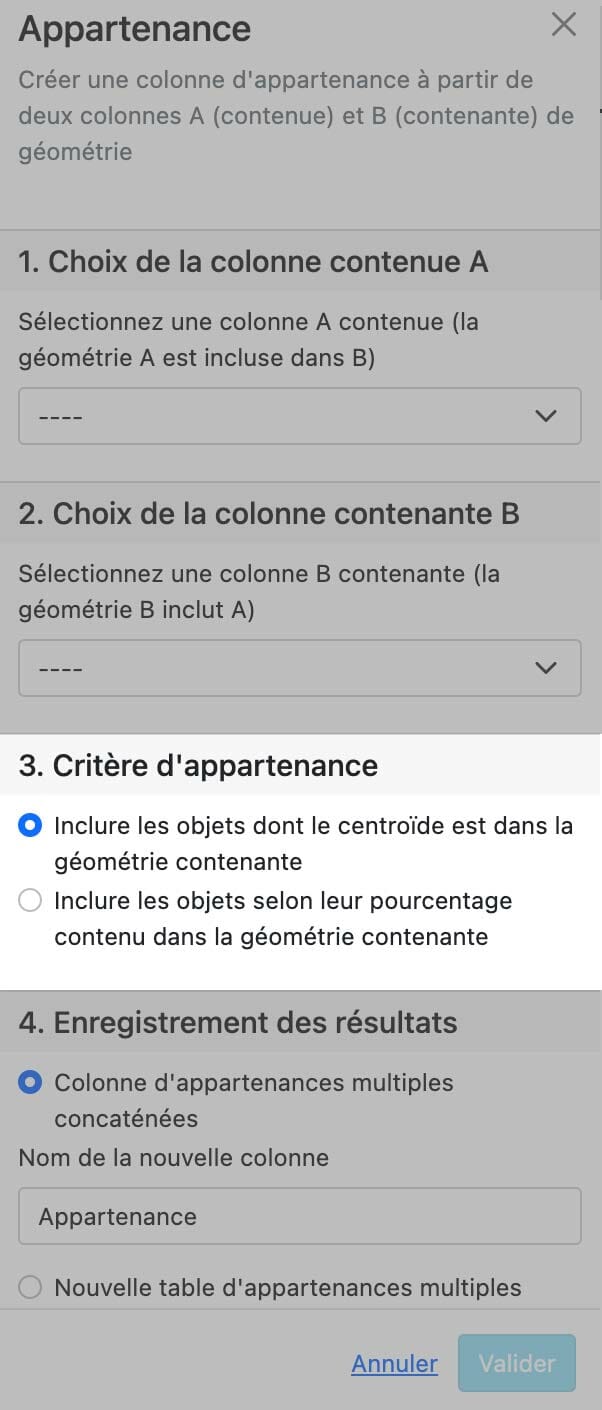Click the '3. Critère d'appartenance' section header

[x=198, y=766]
